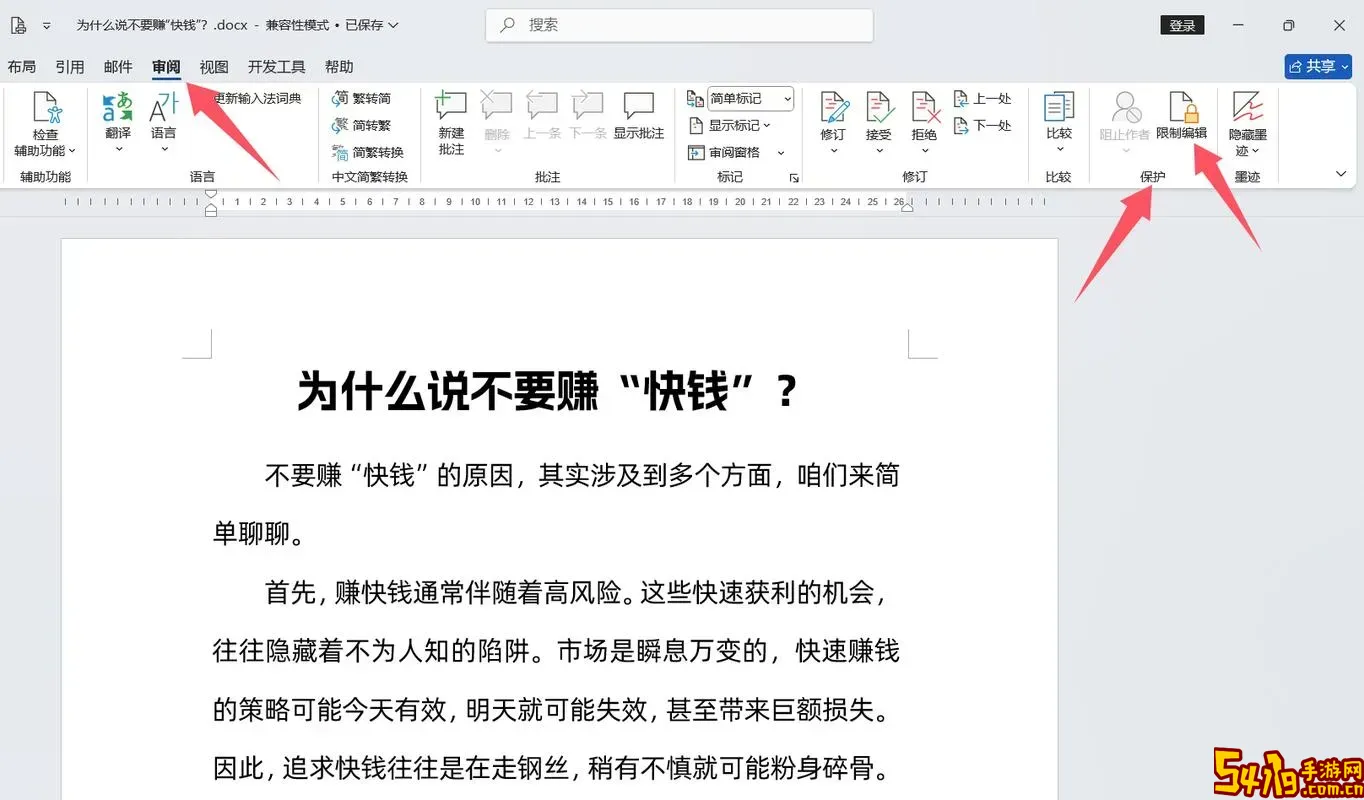The width and height of the screenshot is (1364, 800).
Task: Click Hide Ink (隐藏墨迹) icon
Action: click(1247, 108)
